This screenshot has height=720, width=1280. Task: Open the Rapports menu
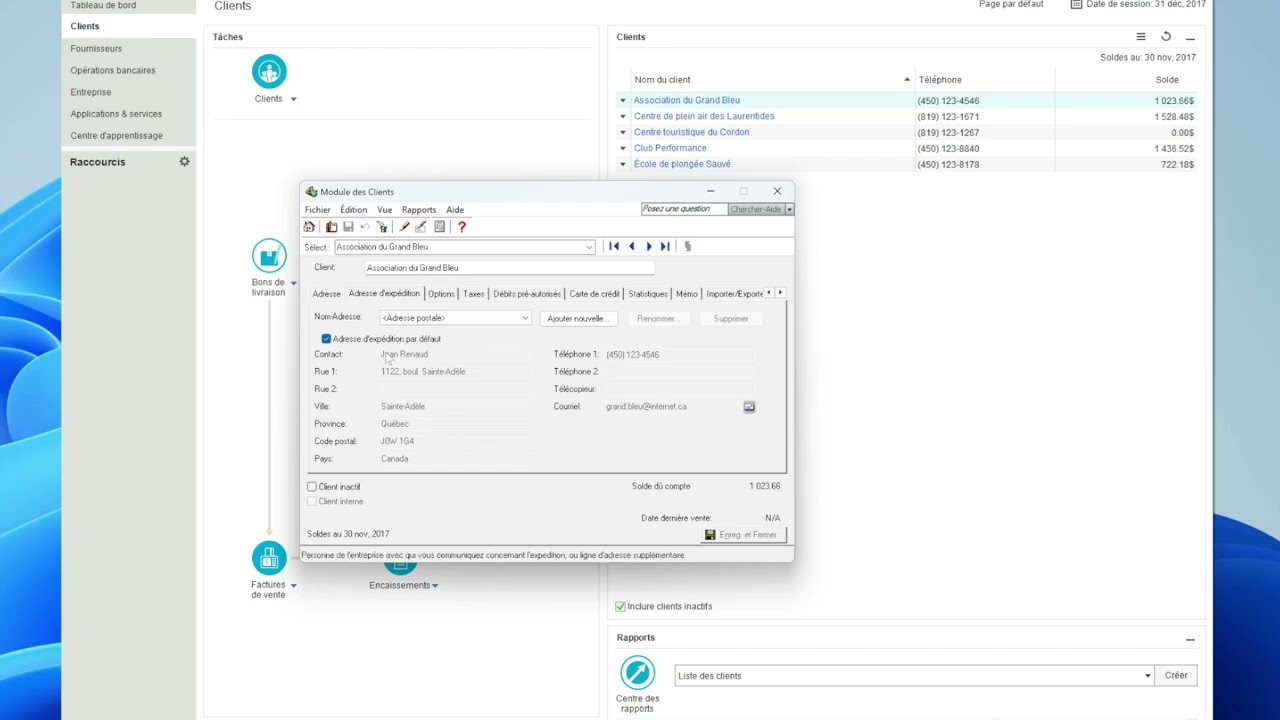pos(419,210)
